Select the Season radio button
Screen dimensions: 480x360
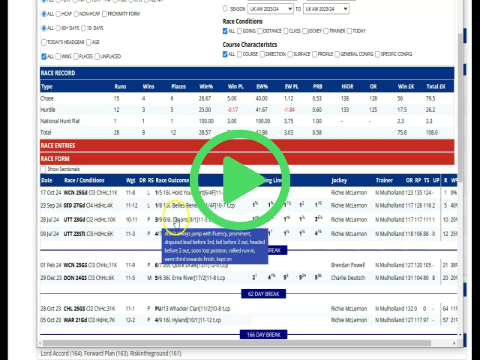[x=225, y=9]
